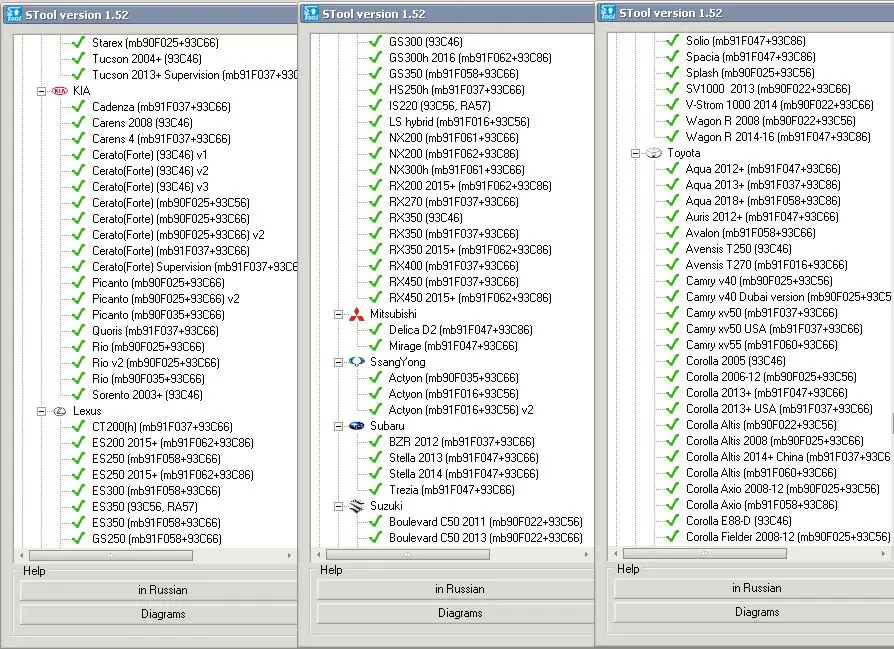Click horizontal scrollbar thumb in middle window
894x649 pixels.
408,554
